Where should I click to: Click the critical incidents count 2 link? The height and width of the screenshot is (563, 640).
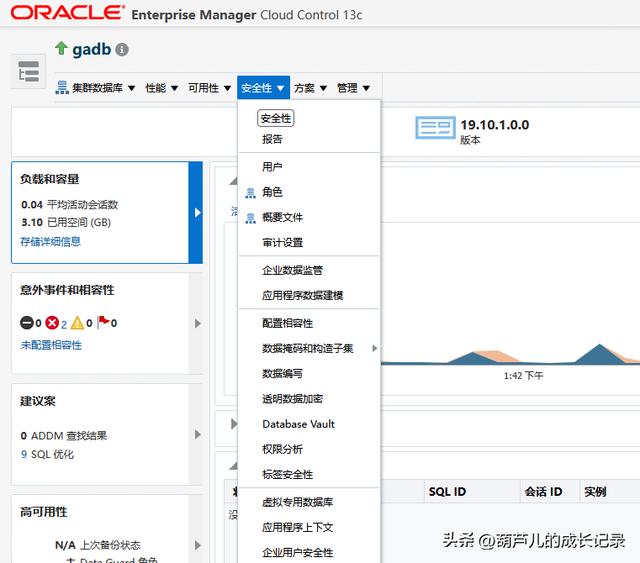[x=64, y=324]
